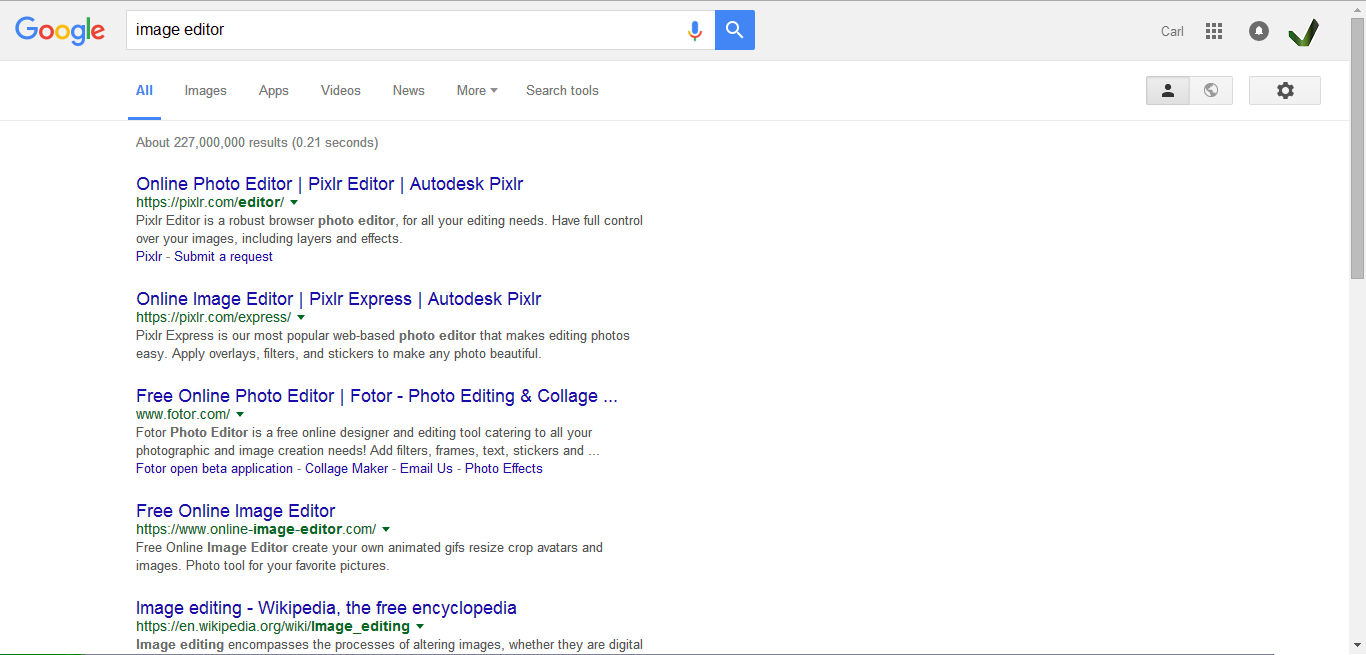The height and width of the screenshot is (655, 1366).
Task: Click scrollbar down arrow
Action: pos(1357,646)
